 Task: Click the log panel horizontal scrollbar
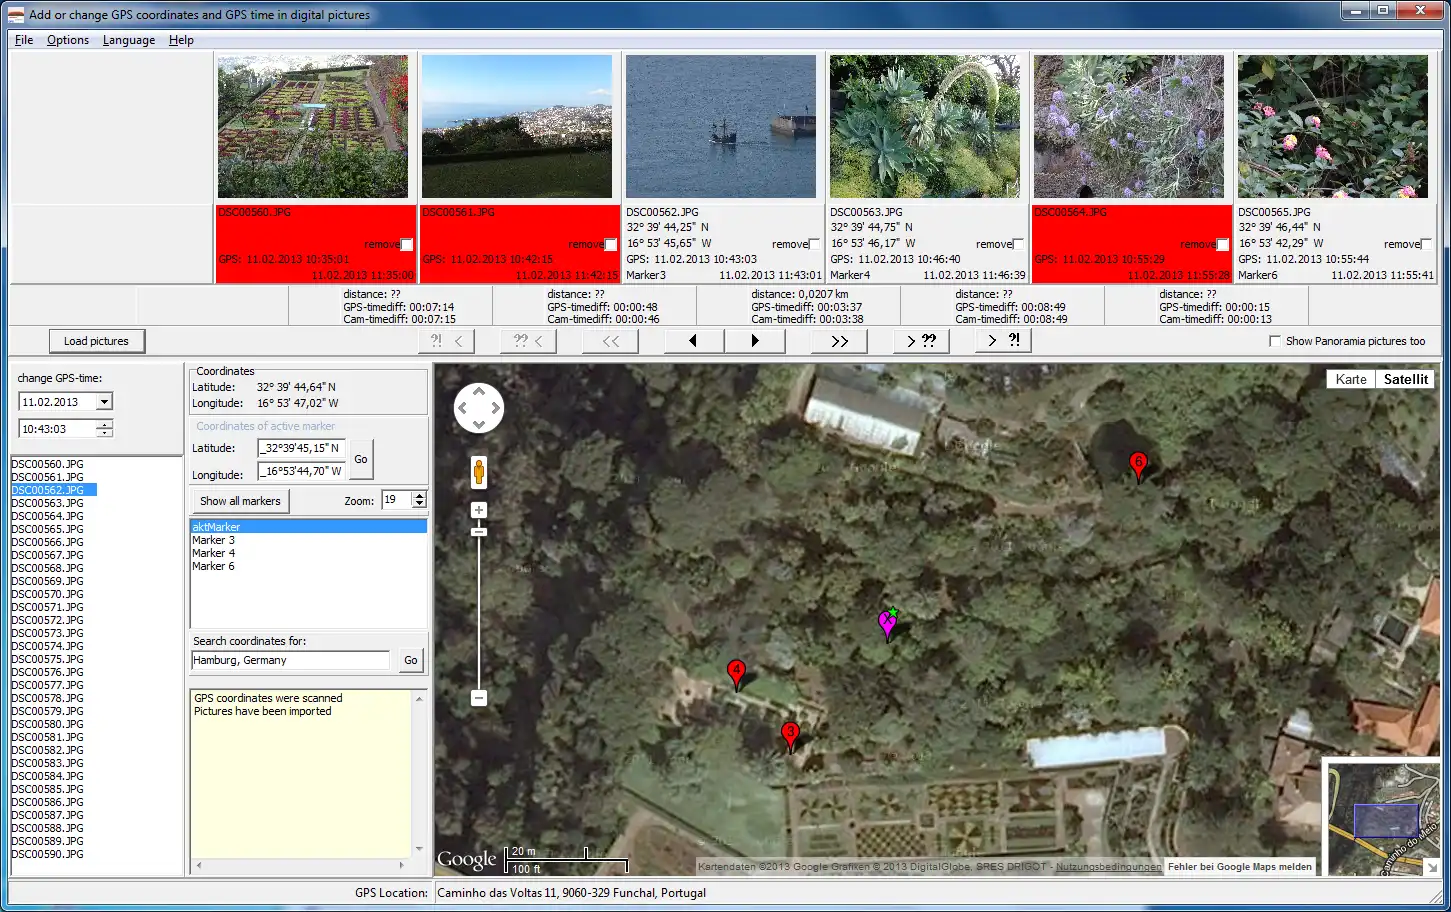(x=300, y=865)
